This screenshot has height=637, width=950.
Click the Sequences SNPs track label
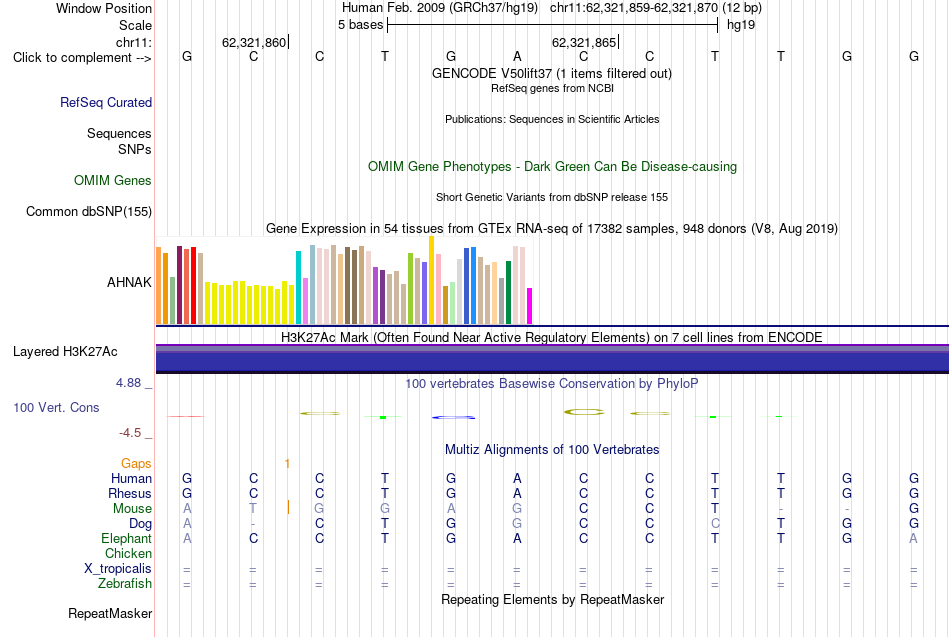click(x=119, y=141)
